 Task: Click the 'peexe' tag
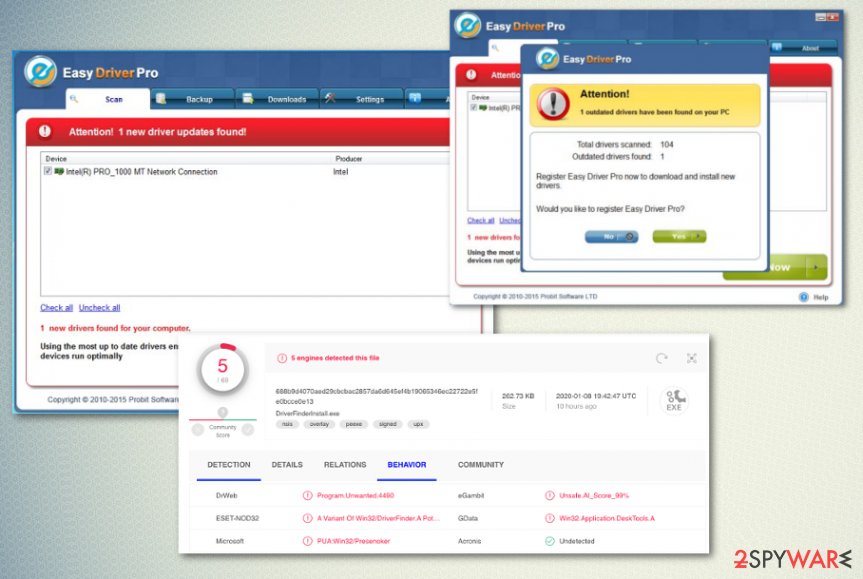(x=354, y=424)
